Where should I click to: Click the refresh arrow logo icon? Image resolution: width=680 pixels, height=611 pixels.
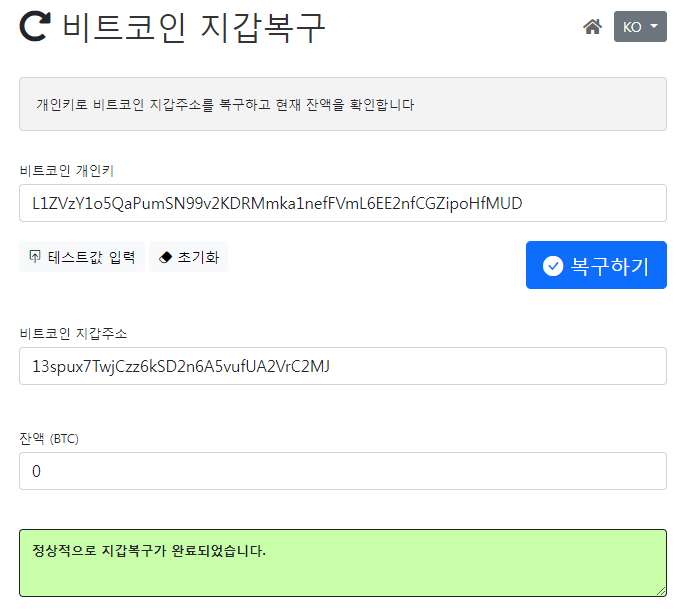pos(35,27)
